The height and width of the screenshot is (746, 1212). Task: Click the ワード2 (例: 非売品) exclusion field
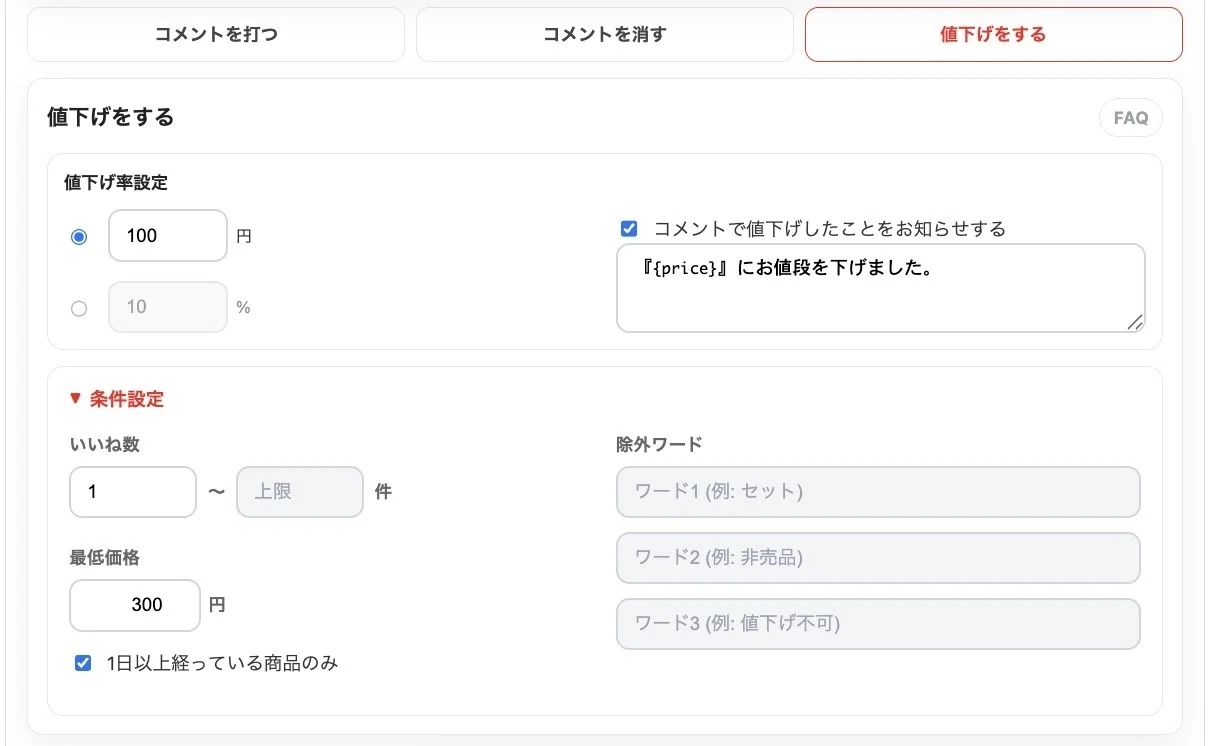[878, 558]
